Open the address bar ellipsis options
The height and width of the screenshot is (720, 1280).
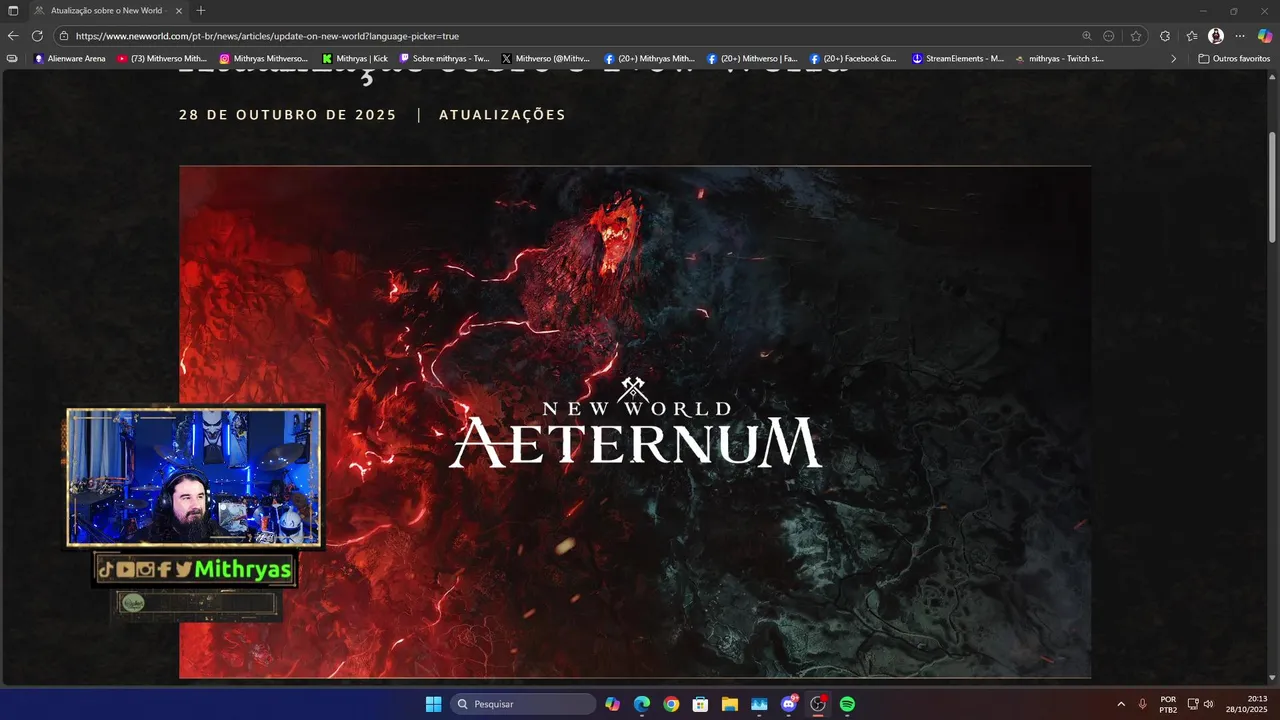1109,36
